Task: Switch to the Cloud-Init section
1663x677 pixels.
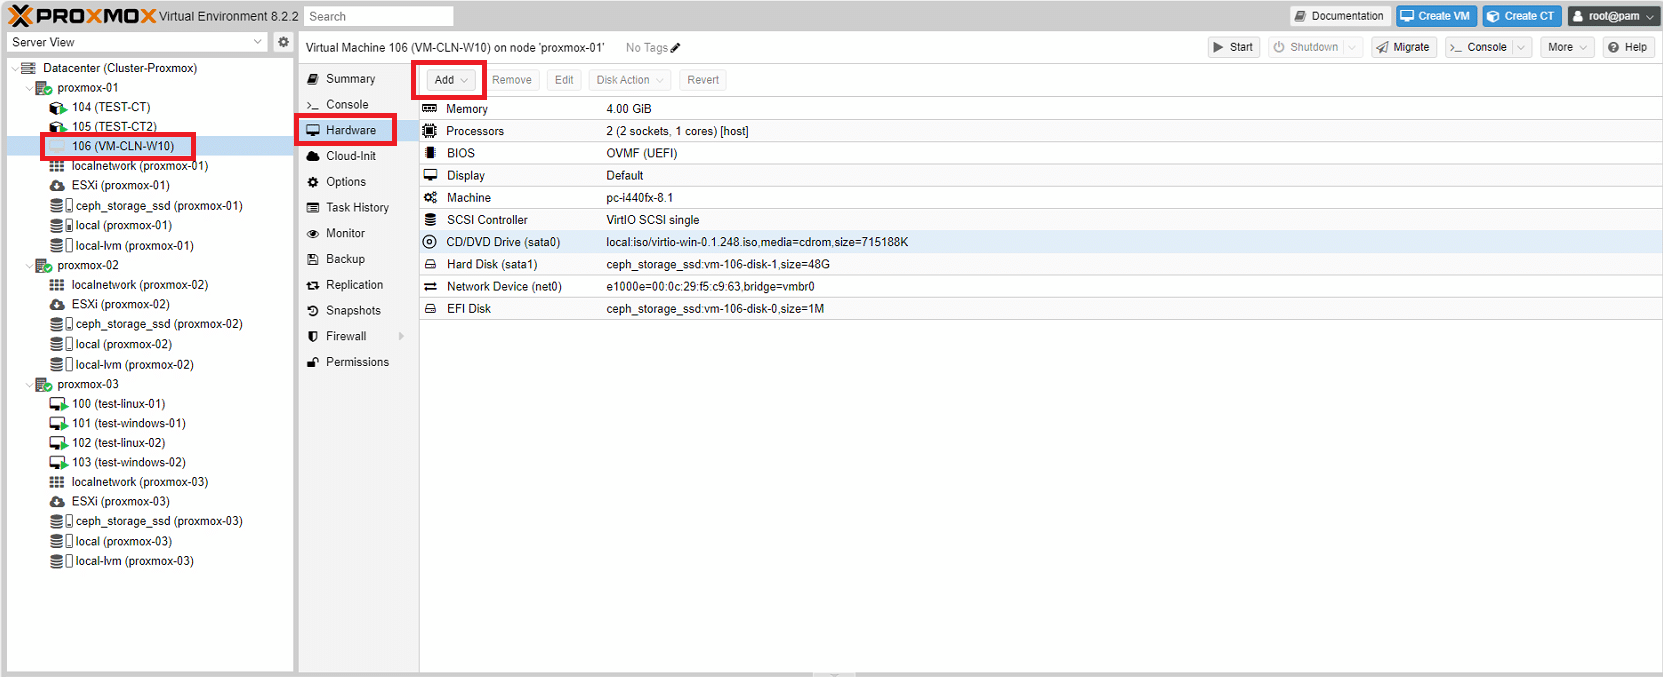Action: (x=350, y=156)
